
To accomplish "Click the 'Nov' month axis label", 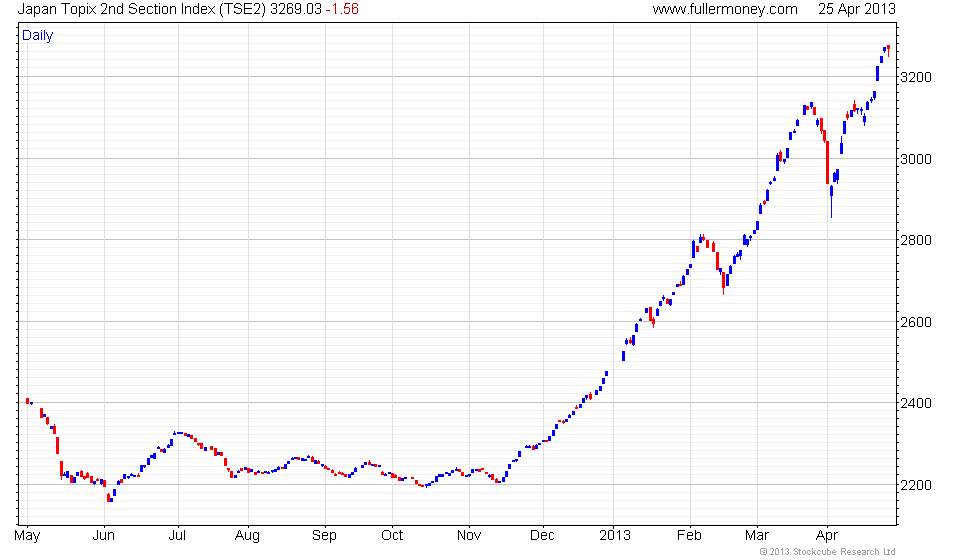I will 469,535.
